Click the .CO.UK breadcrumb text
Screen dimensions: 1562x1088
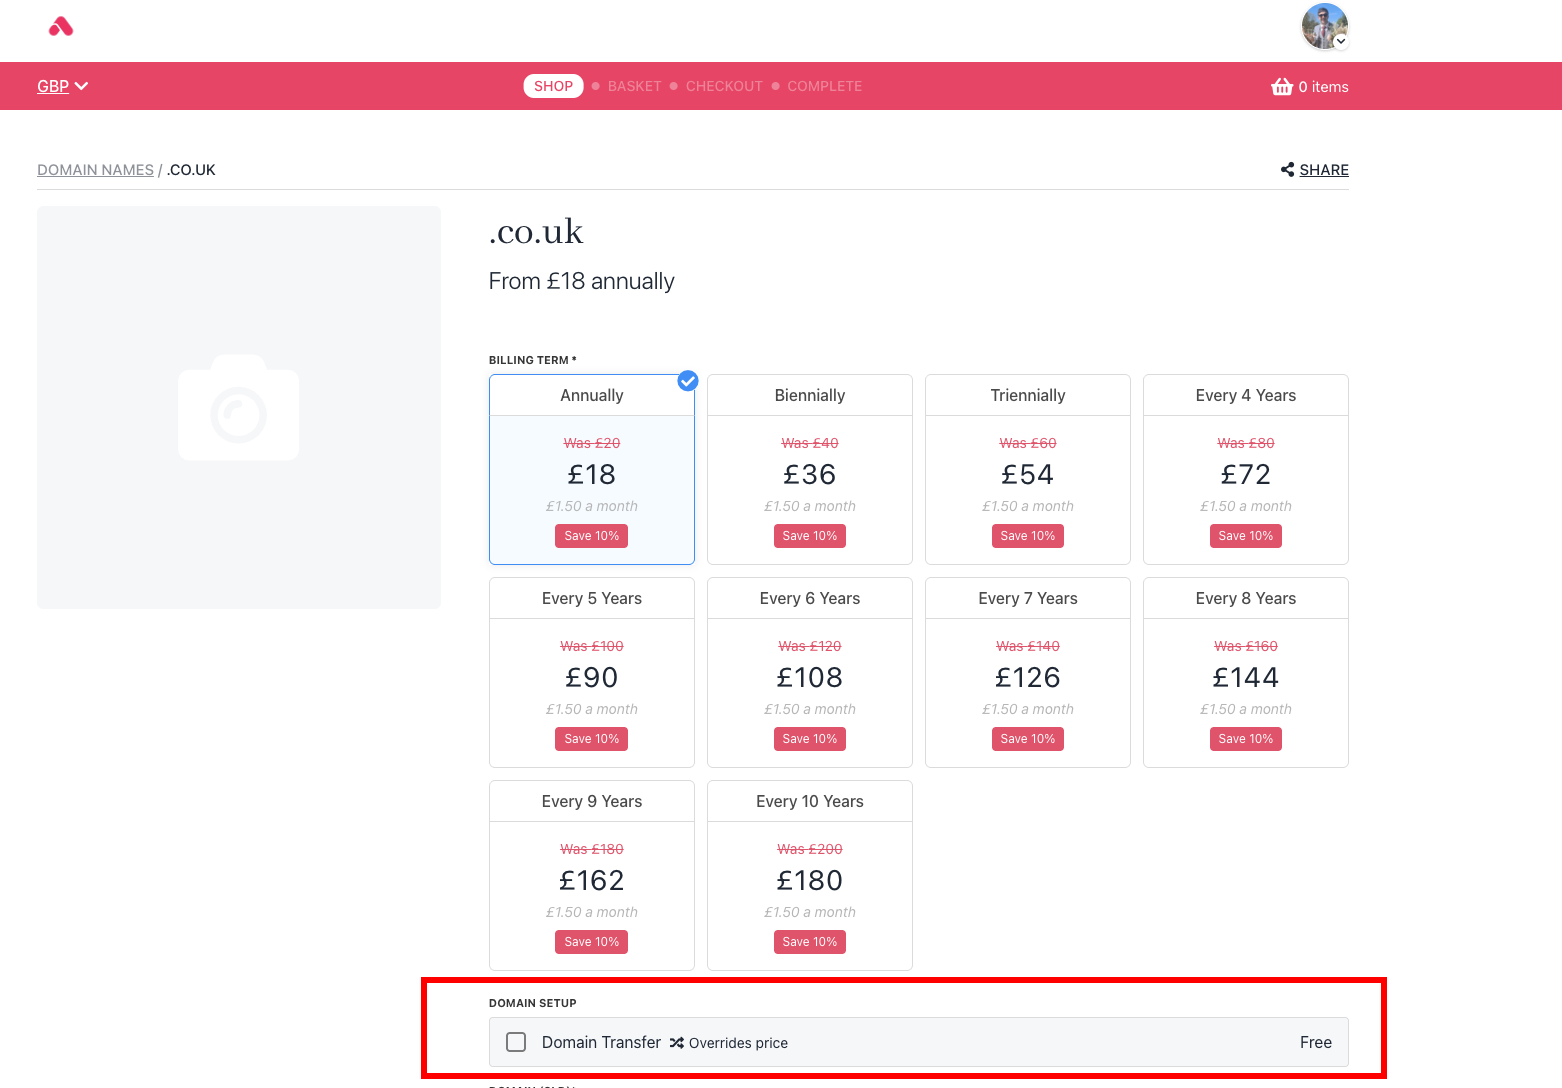(x=191, y=170)
